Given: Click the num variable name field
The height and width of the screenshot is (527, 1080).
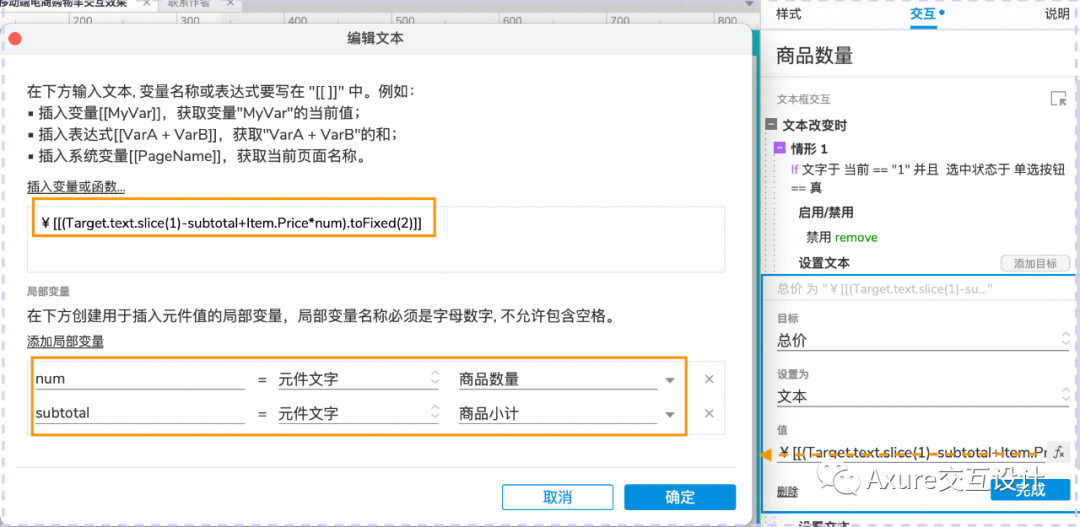Looking at the screenshot, I should tap(140, 379).
